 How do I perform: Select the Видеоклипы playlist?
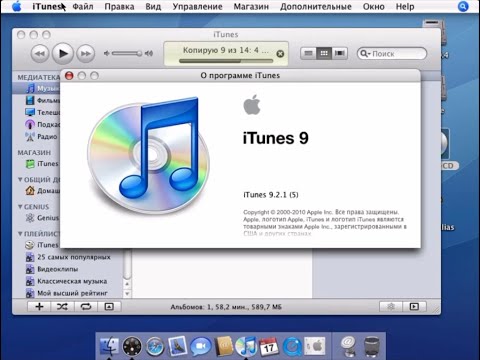68,269
